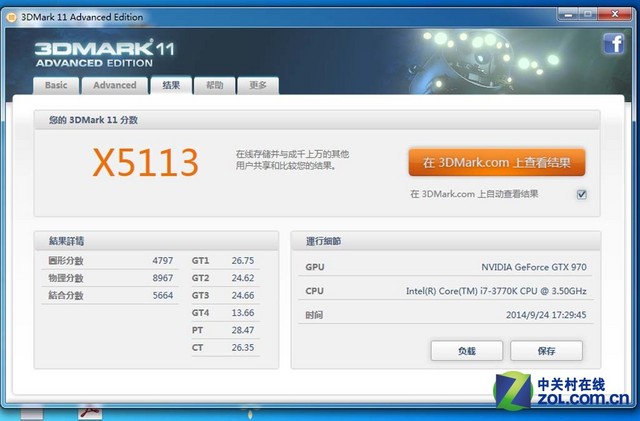
Task: Switch to the Basic tab
Action: tap(56, 85)
